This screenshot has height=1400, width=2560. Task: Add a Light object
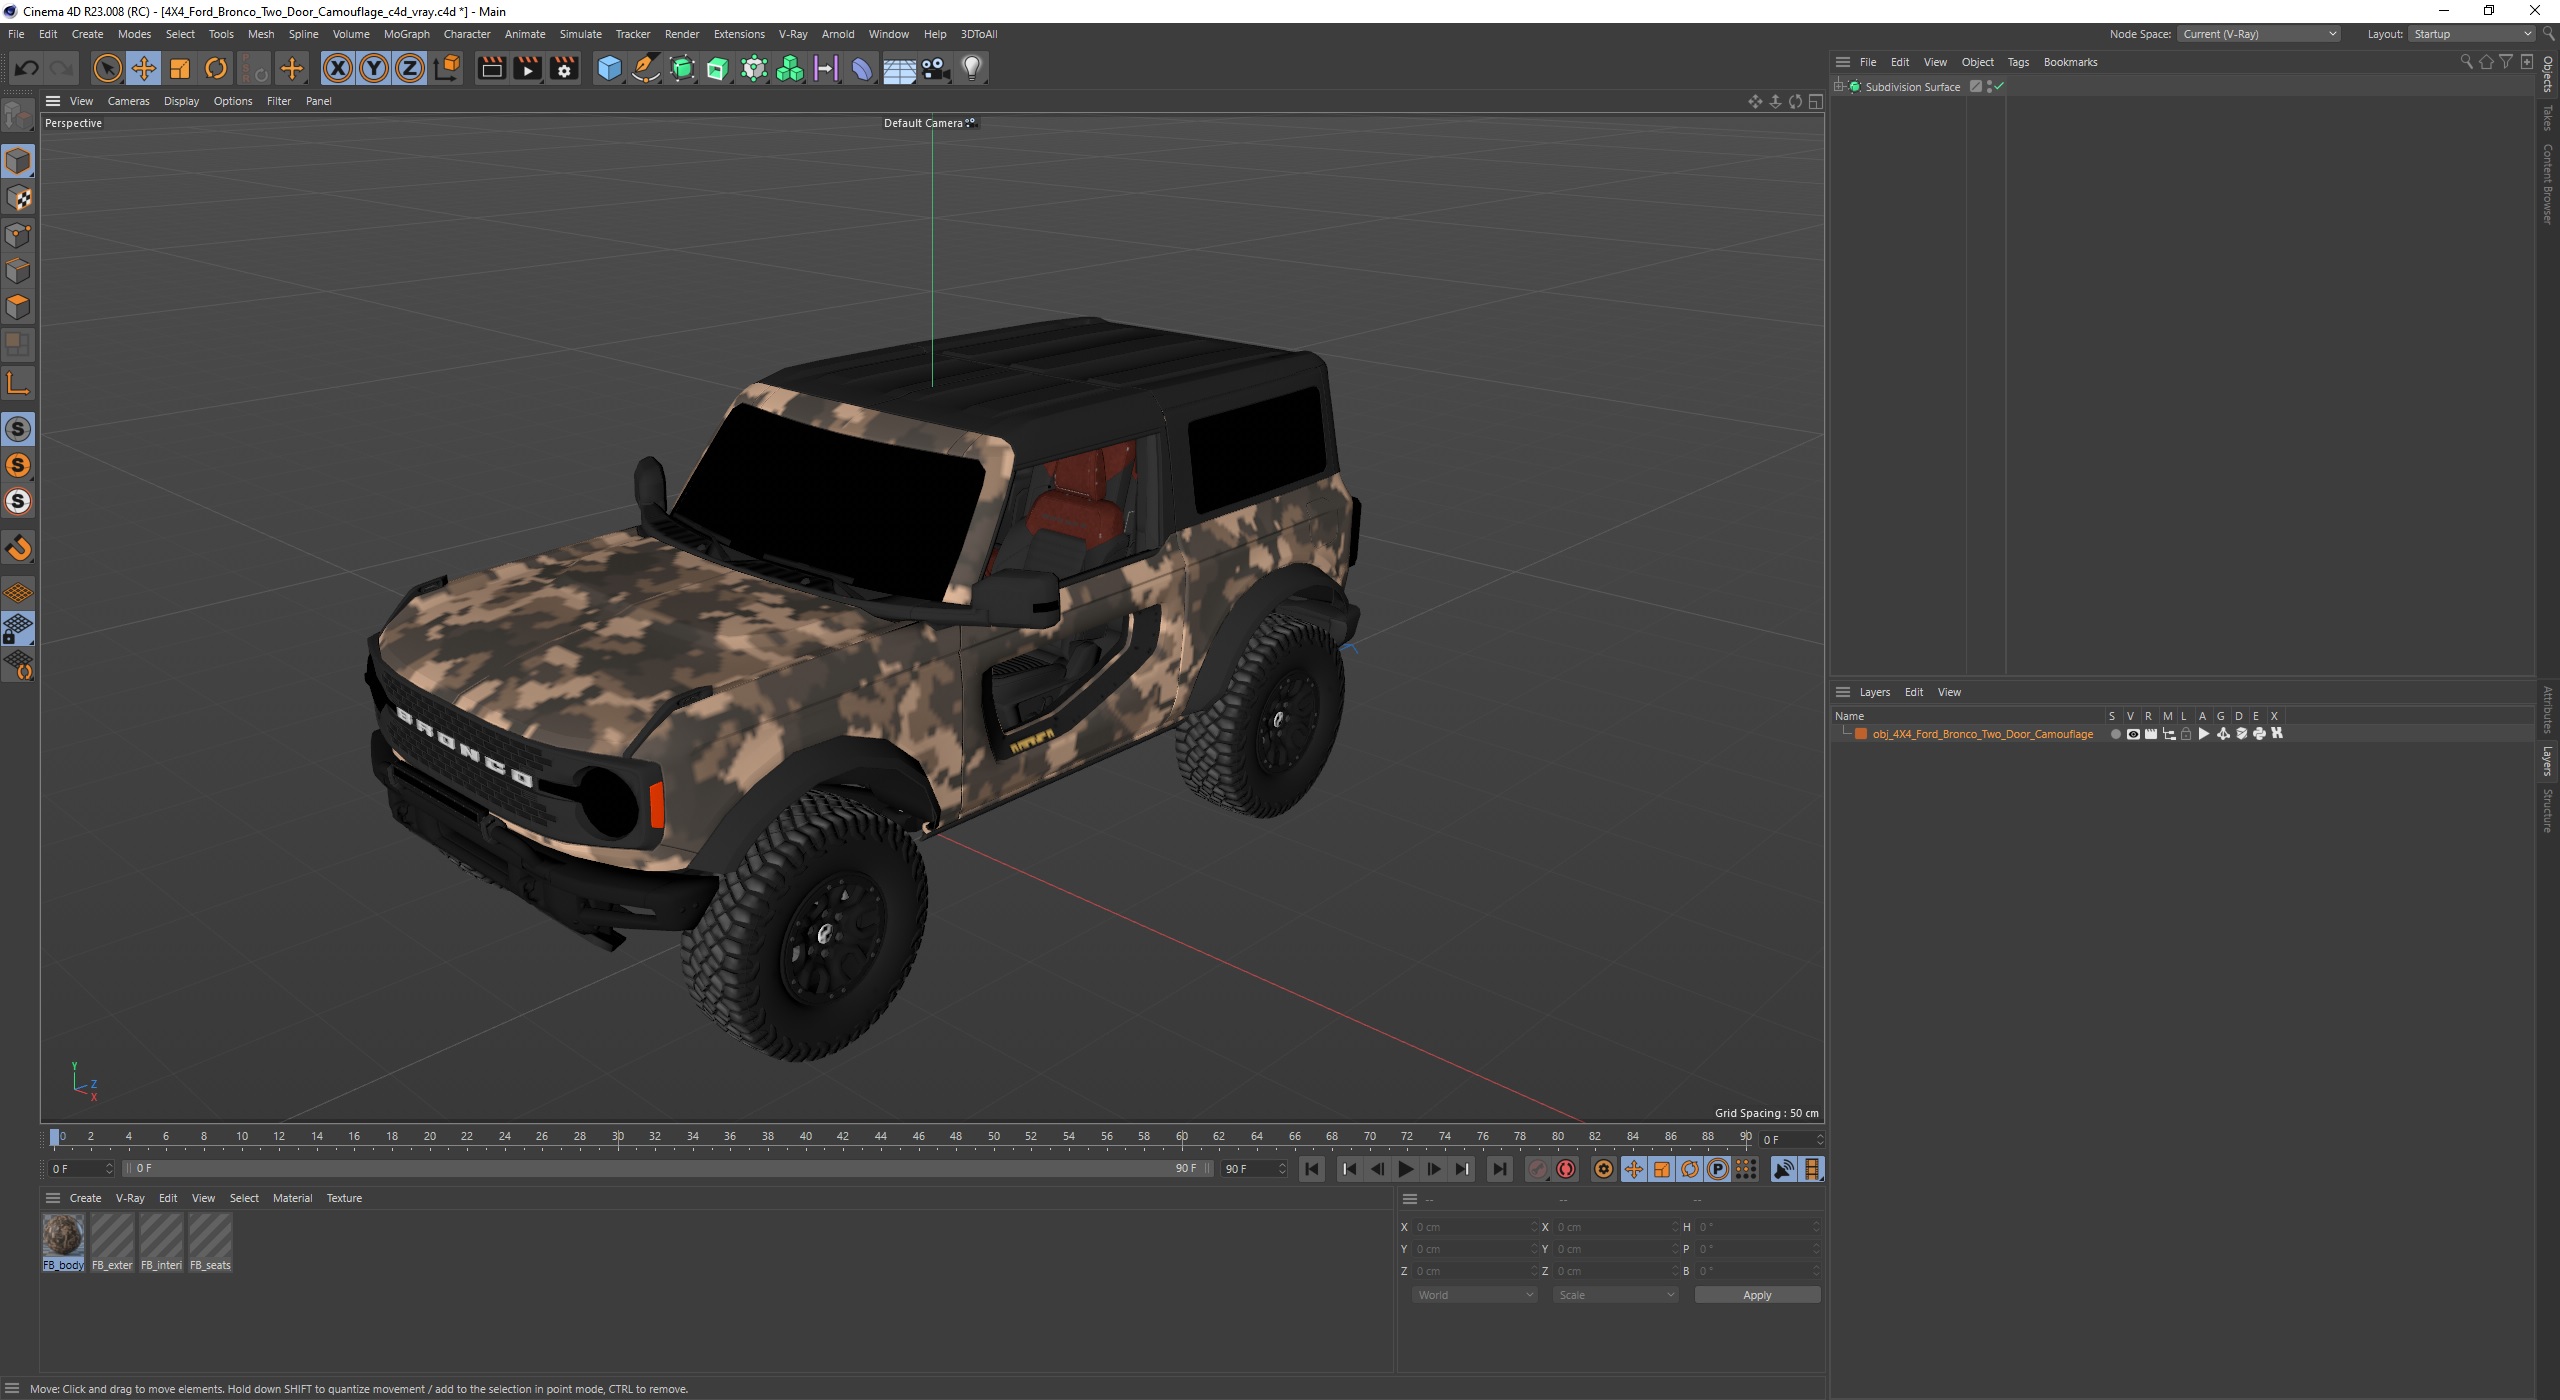pyautogui.click(x=972, y=68)
